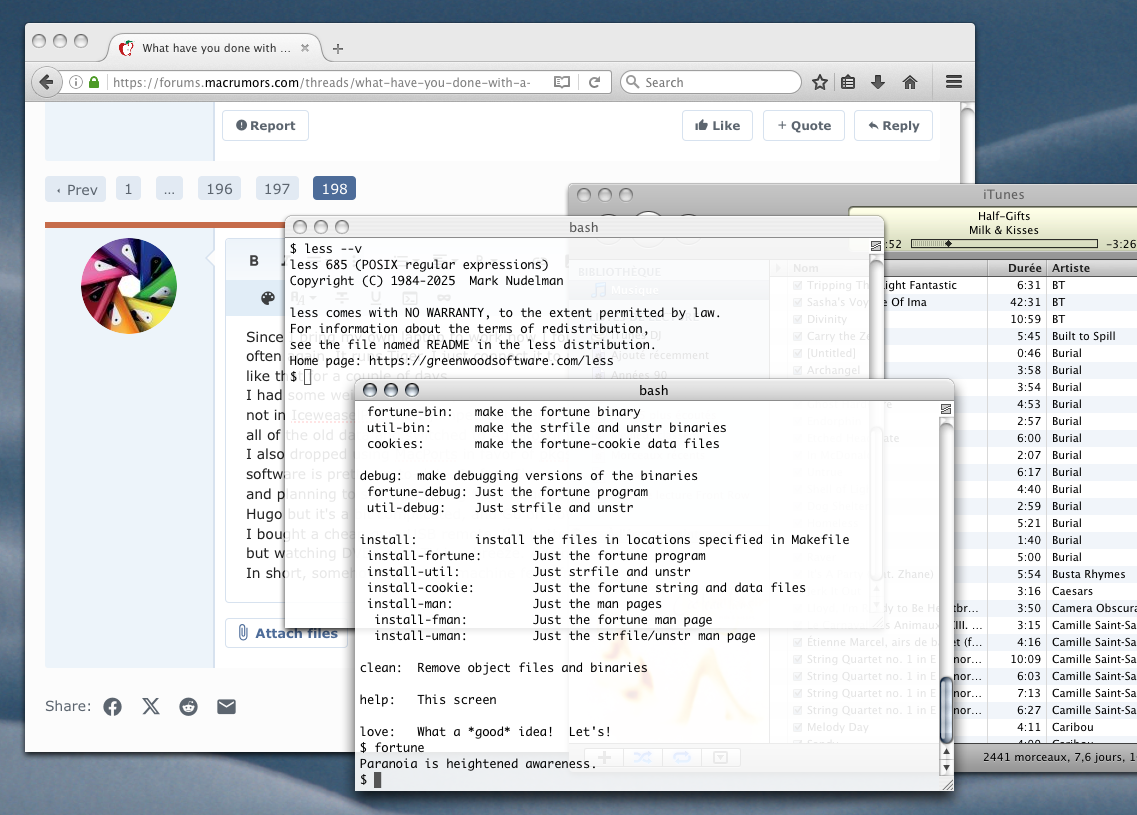Uncheck the 'Tripping The Light Fantastic' track

(798, 286)
